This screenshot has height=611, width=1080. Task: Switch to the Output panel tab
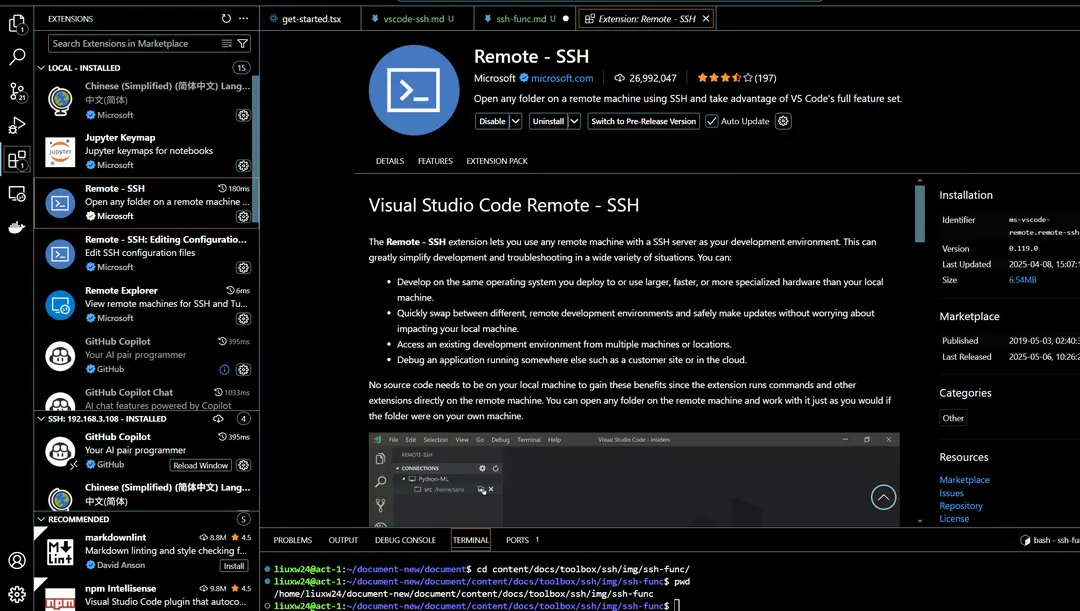[343, 540]
